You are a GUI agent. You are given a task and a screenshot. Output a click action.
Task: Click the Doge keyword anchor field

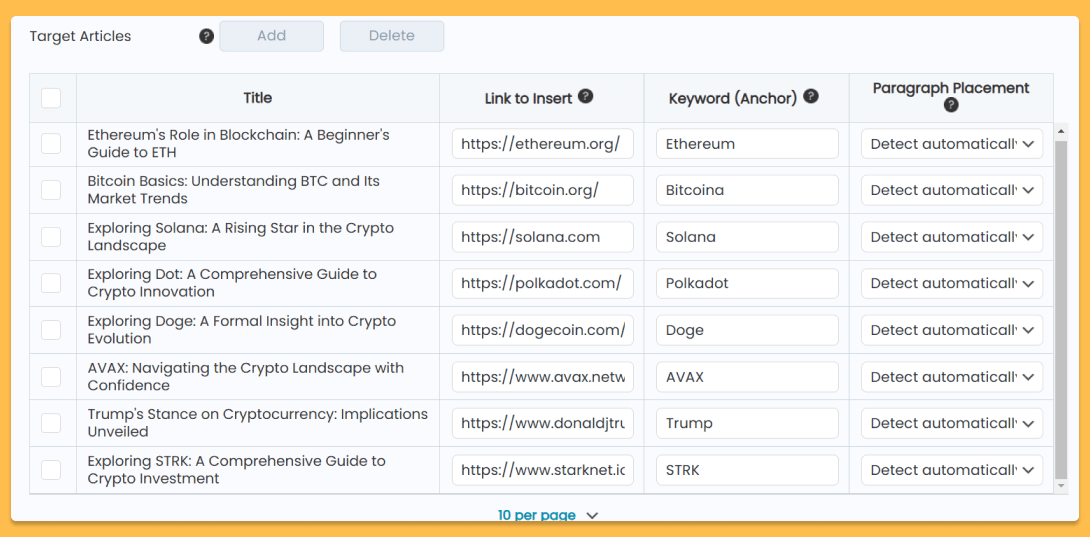coord(747,330)
